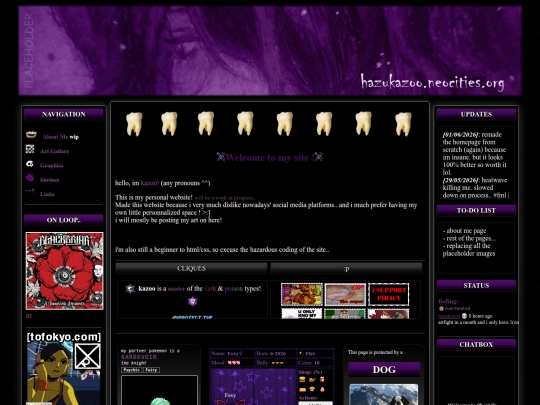Click the overheated emoji in status
540x405 pixels.
441,309
